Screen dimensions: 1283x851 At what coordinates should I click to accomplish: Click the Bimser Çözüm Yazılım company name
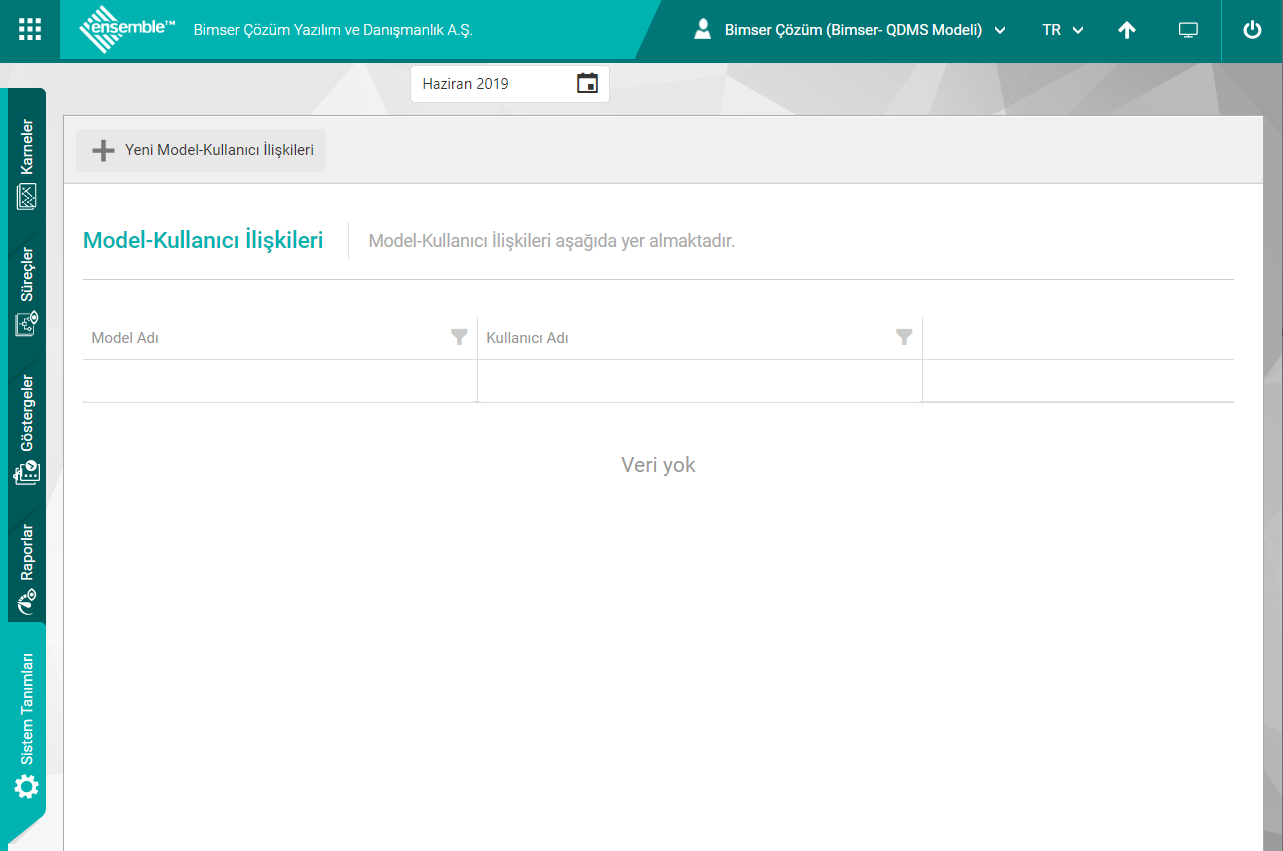pyautogui.click(x=333, y=30)
